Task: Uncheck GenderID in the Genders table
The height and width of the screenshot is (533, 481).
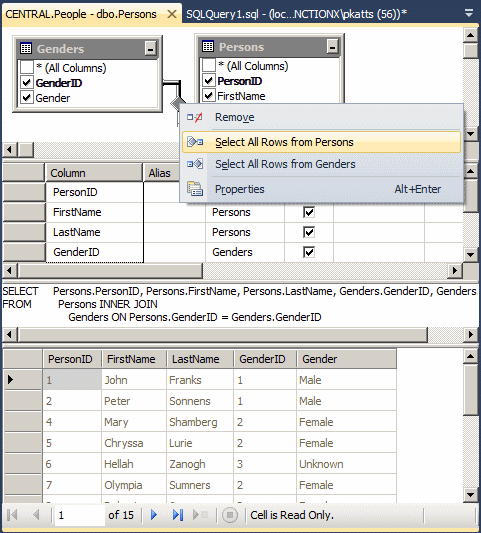Action: click(27, 83)
